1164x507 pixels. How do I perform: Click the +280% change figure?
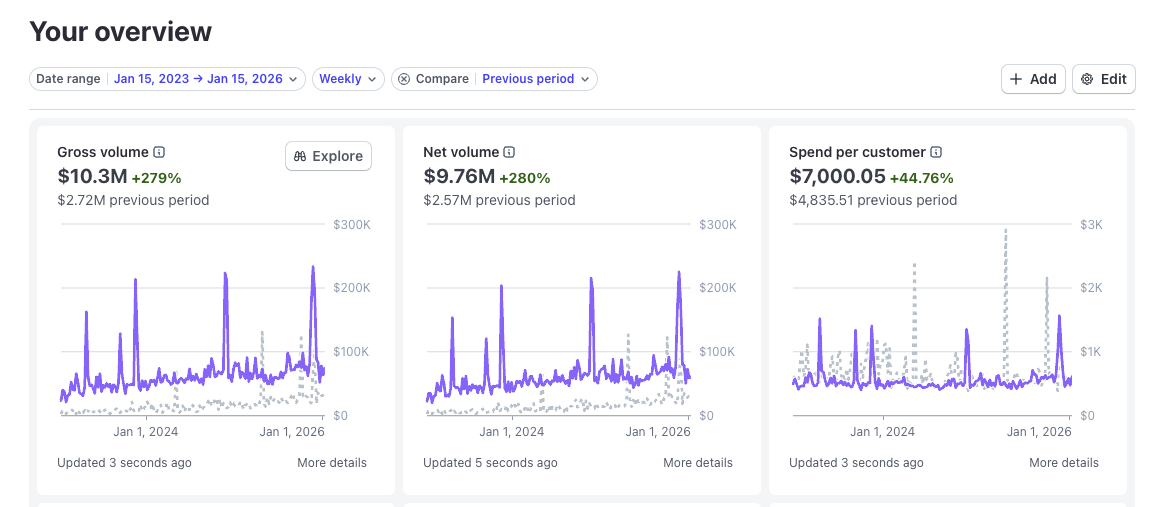pyautogui.click(x=525, y=178)
